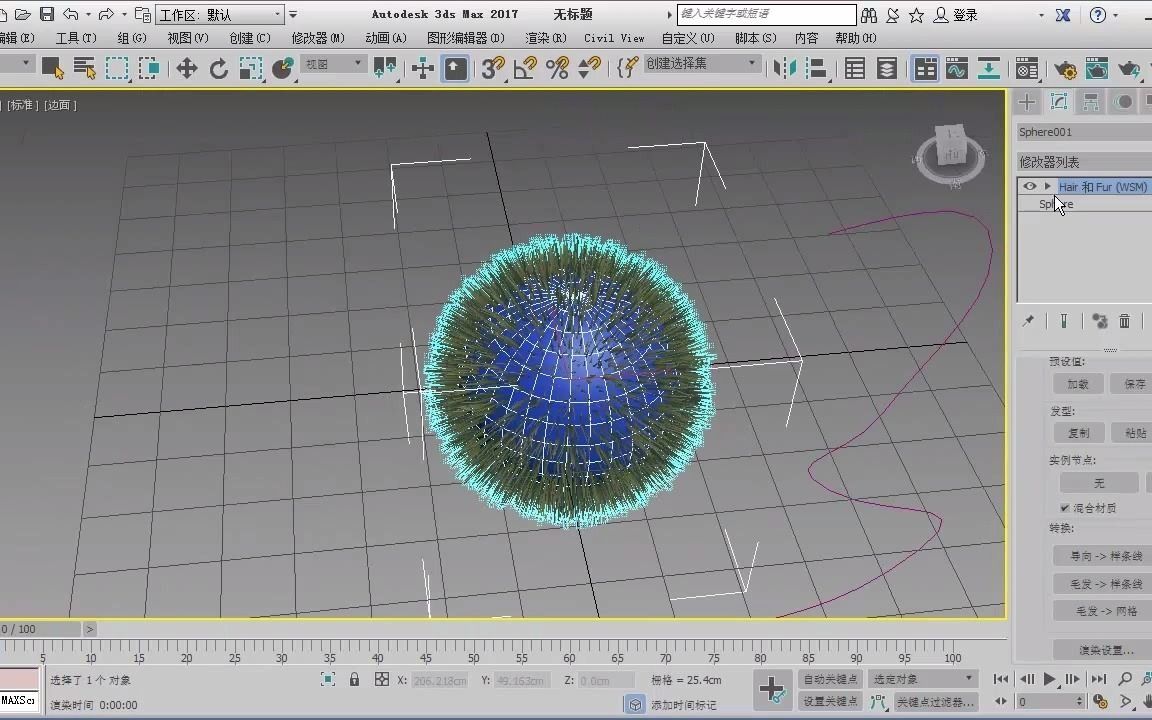Screen dimensions: 1152x720
Task: Toggle Window/Crossing selection mode
Action: pos(149,68)
